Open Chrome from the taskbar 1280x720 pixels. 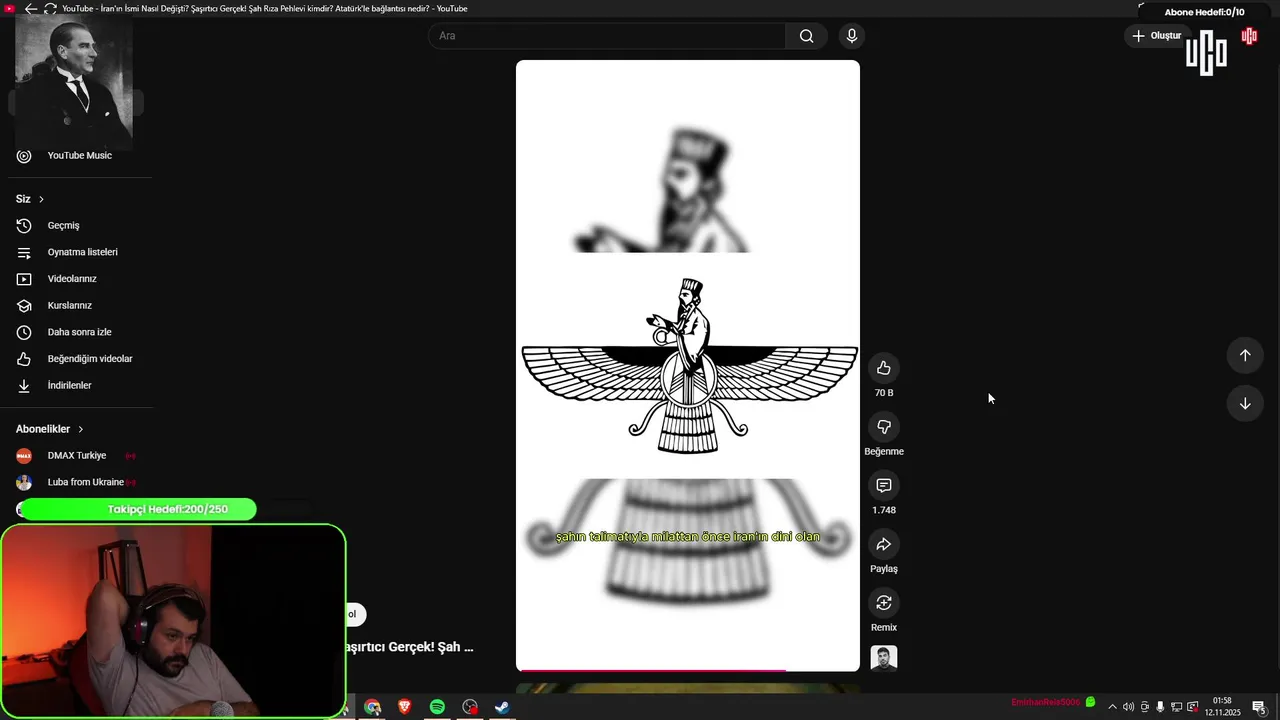coord(372,707)
